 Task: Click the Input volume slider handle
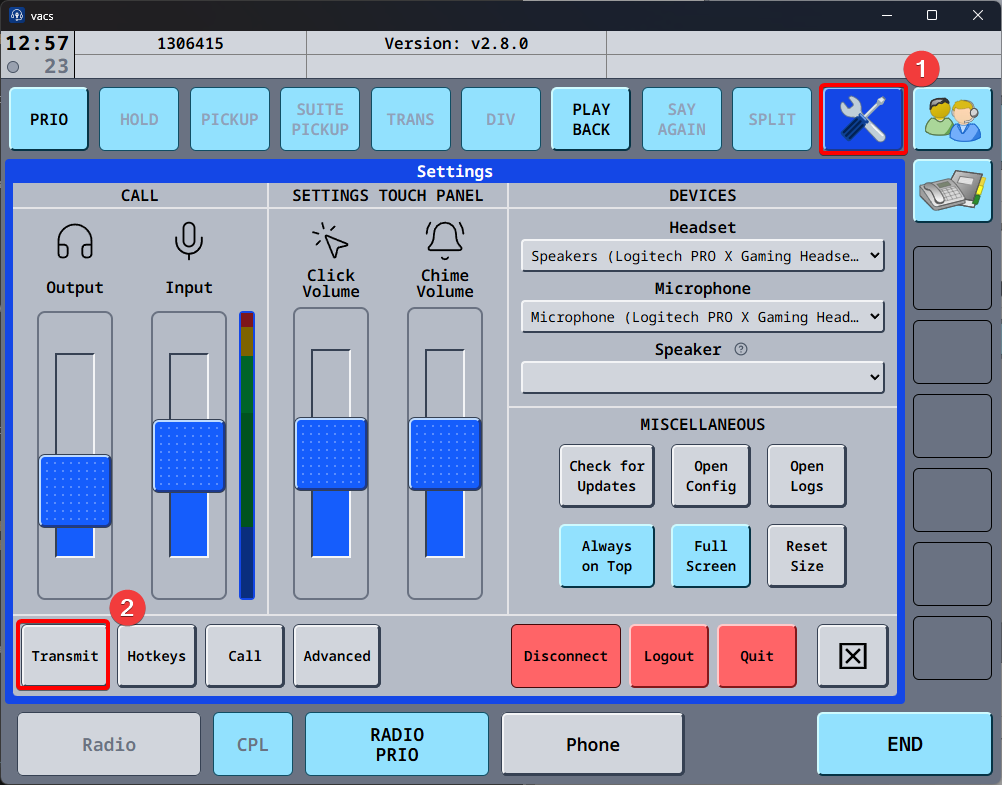(x=189, y=456)
